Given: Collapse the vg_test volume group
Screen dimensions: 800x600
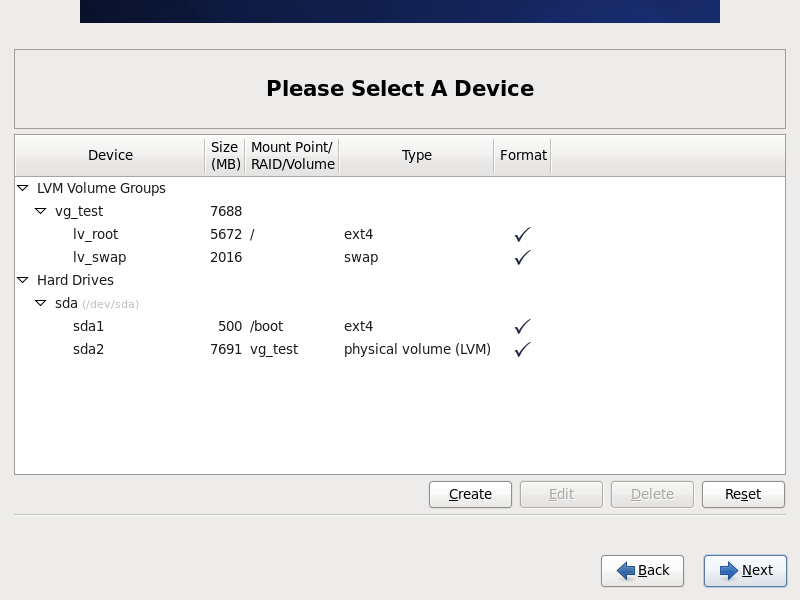Looking at the screenshot, I should click(40, 211).
